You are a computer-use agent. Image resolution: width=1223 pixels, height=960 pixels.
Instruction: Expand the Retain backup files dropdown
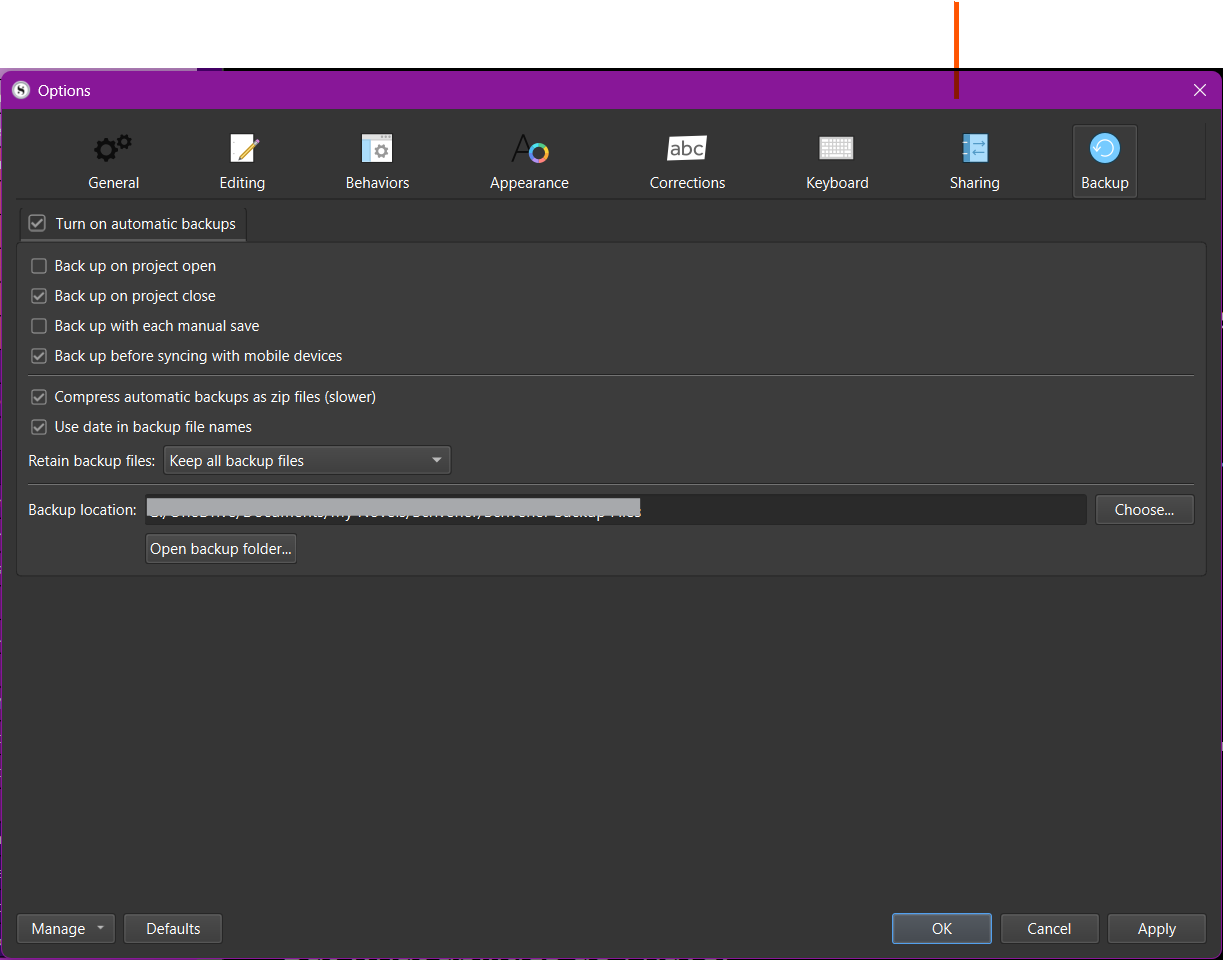coord(306,461)
